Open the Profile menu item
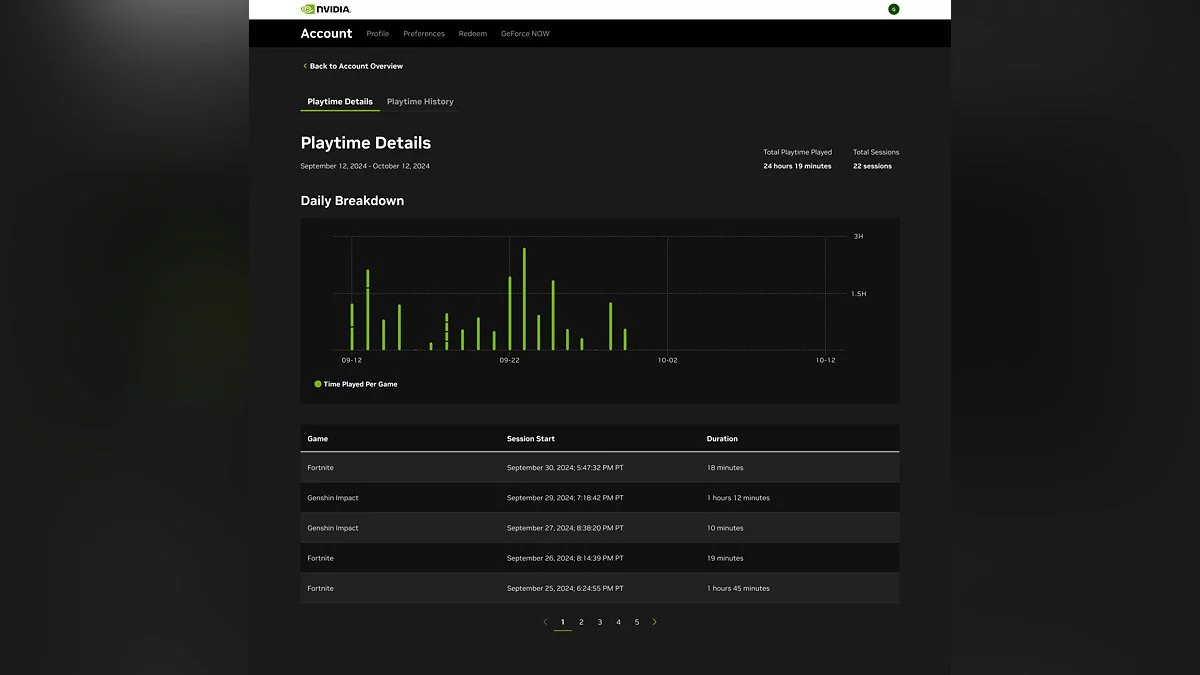 377,34
